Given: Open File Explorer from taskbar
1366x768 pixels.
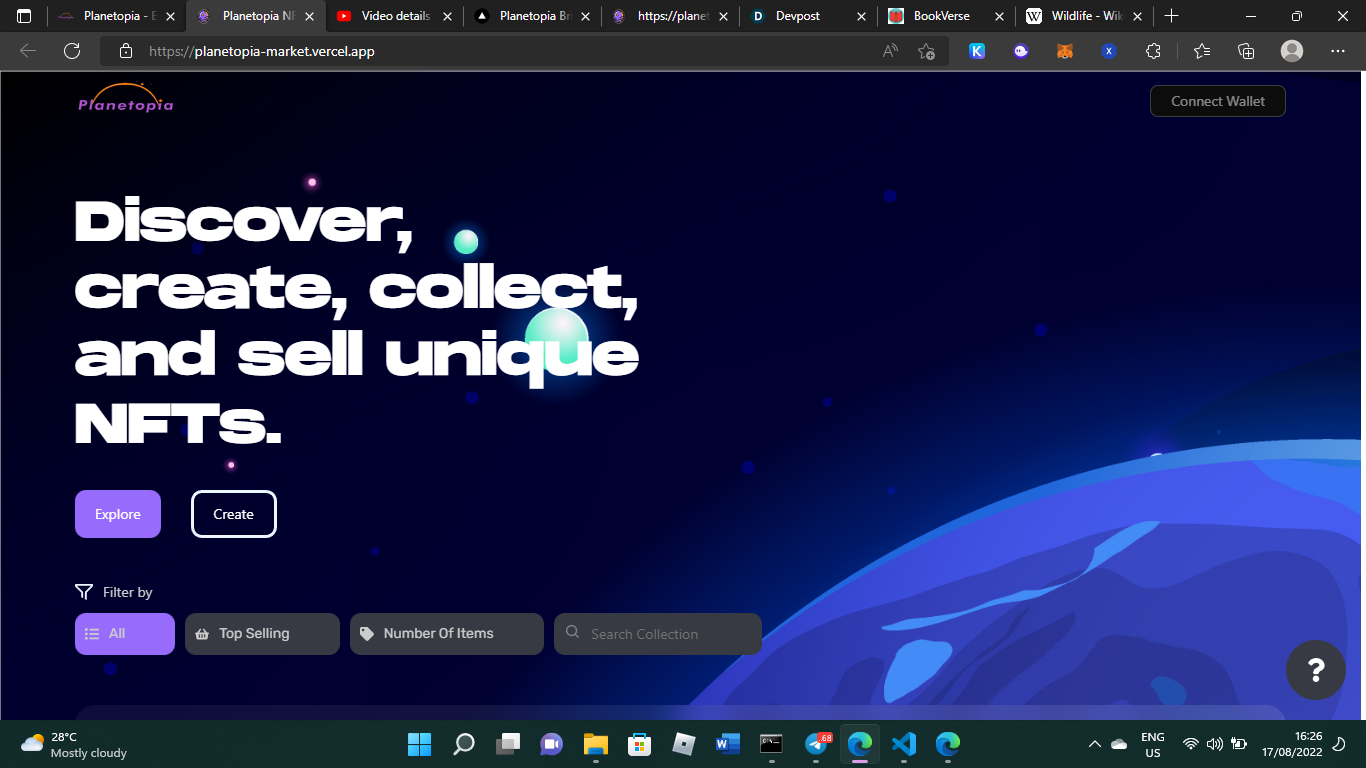Looking at the screenshot, I should pyautogui.click(x=596, y=744).
